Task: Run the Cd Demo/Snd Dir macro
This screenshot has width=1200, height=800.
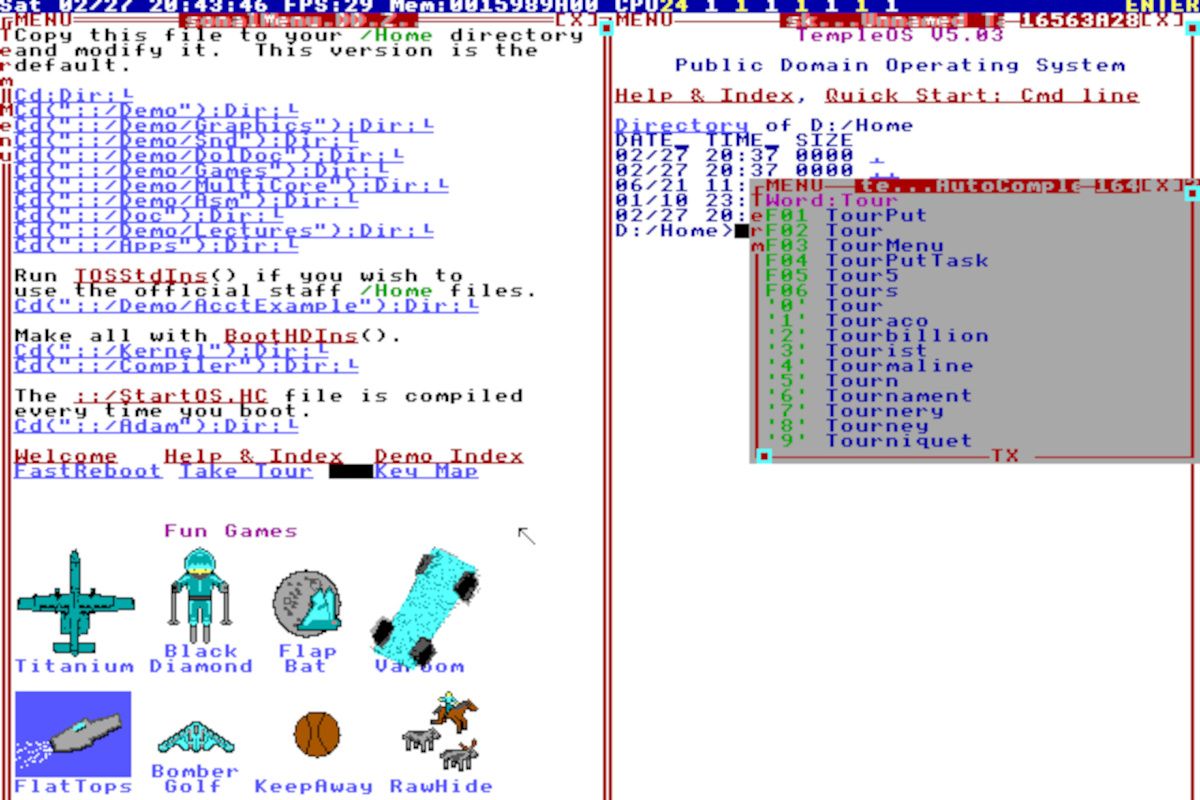Action: 186,141
